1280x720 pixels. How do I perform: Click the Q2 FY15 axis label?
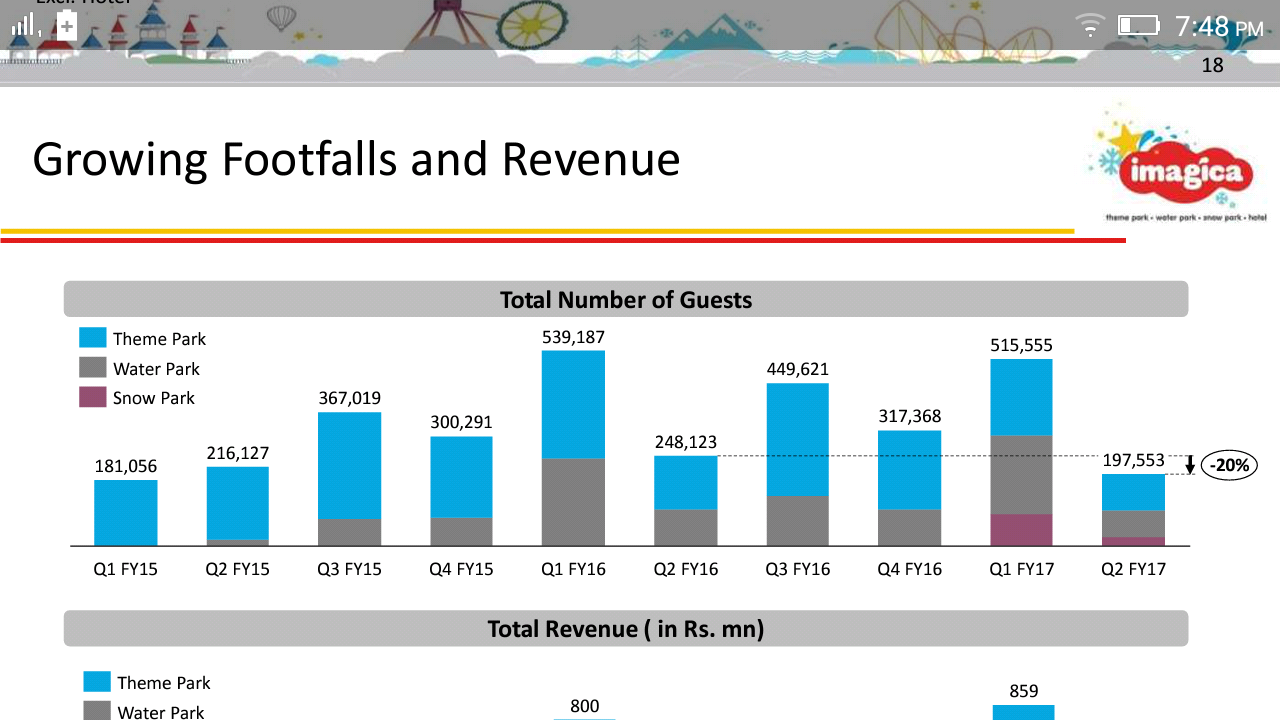pyautogui.click(x=238, y=569)
